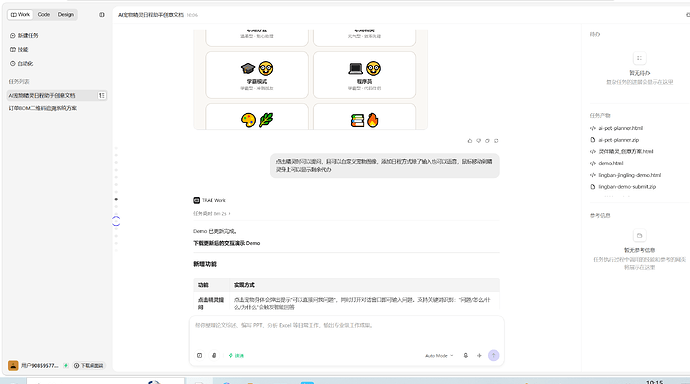The height and width of the screenshot is (384, 690).
Task: Click the file icon beside ai-pet-planner.zip
Action: (592, 140)
